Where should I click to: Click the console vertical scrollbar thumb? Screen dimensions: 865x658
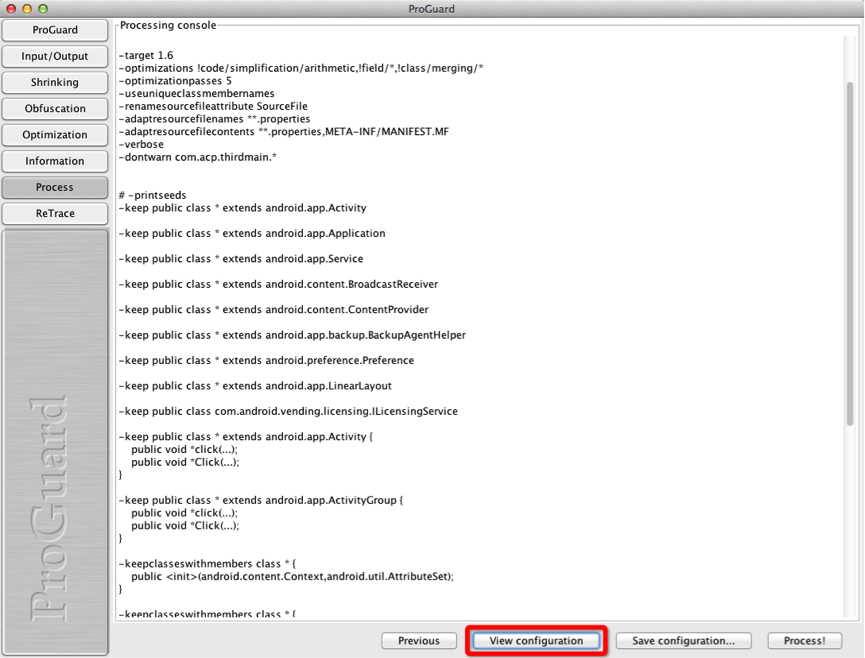[x=850, y=254]
